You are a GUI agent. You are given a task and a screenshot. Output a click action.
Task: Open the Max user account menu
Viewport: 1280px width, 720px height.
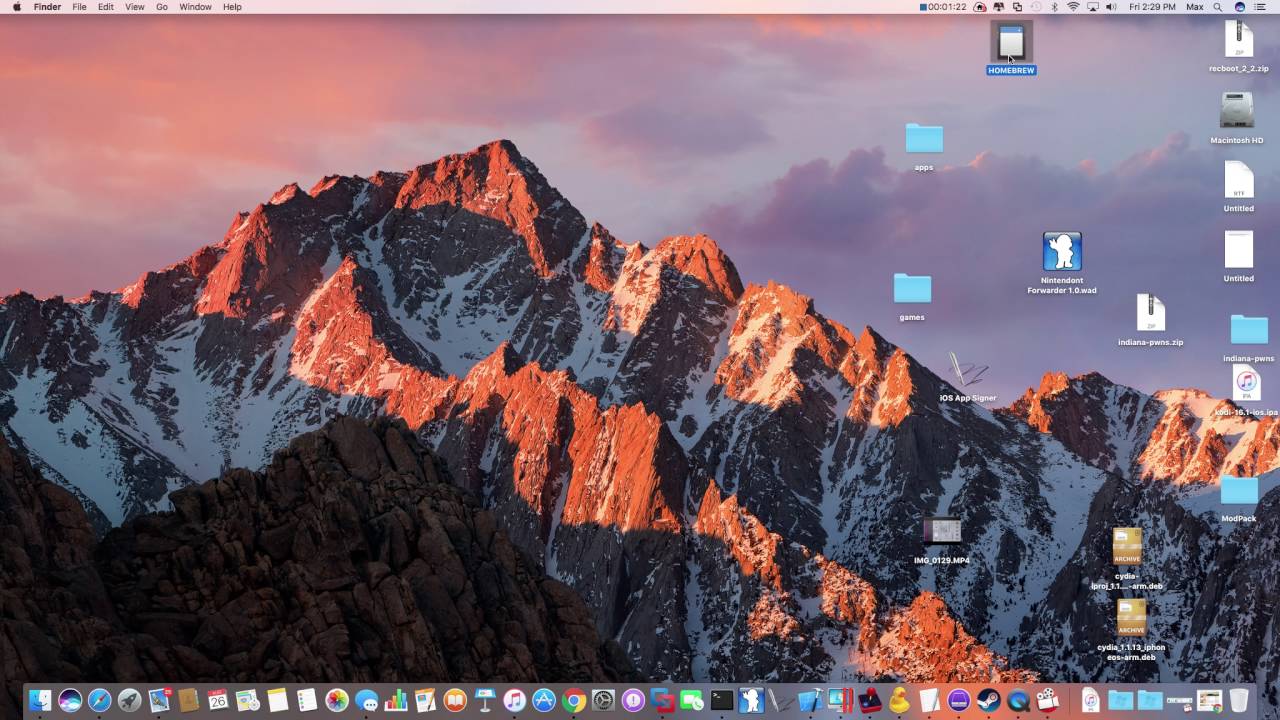tap(1195, 7)
